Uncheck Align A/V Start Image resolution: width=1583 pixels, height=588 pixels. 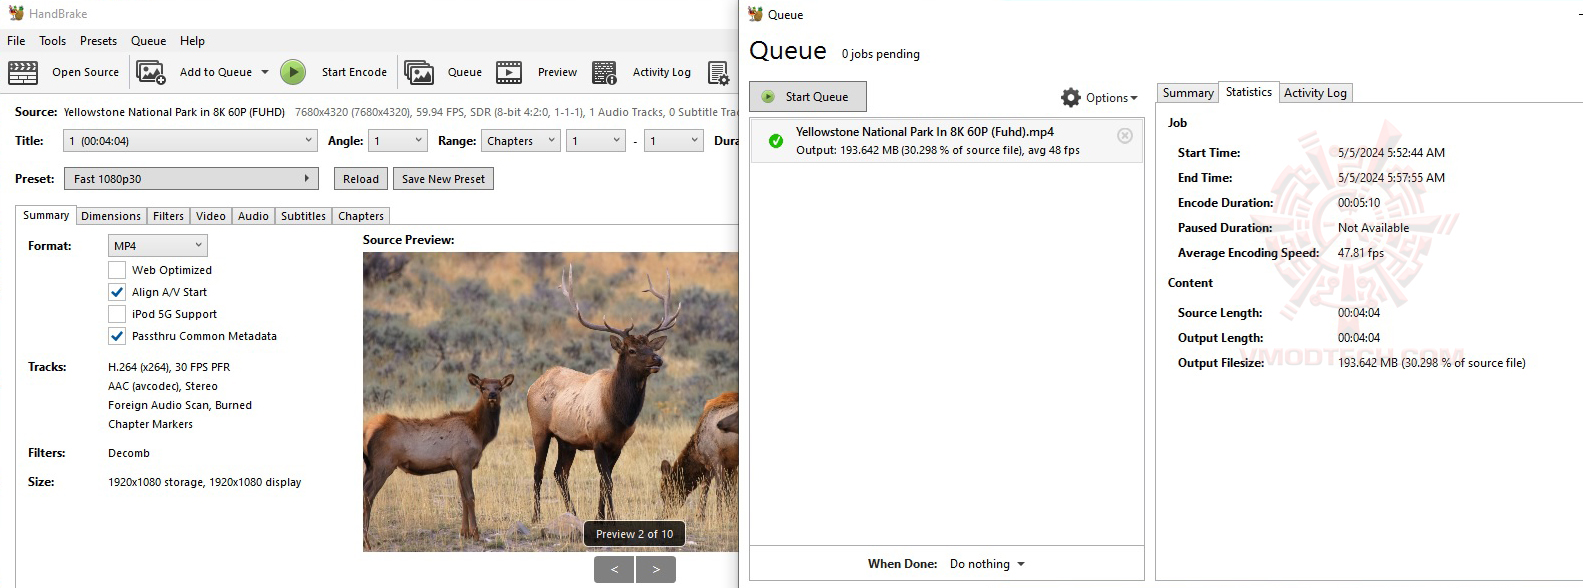click(x=117, y=292)
